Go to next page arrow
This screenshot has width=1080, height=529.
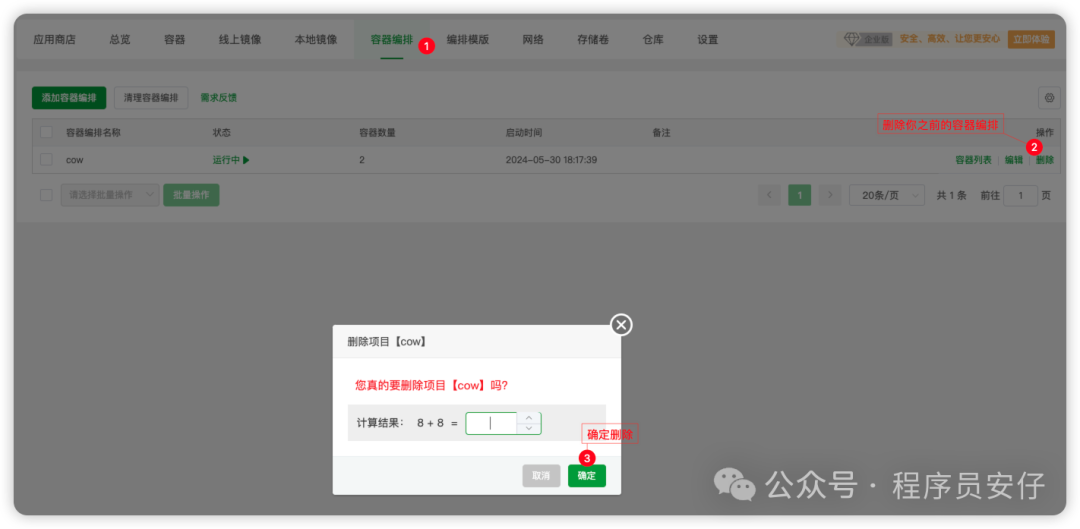(x=830, y=195)
